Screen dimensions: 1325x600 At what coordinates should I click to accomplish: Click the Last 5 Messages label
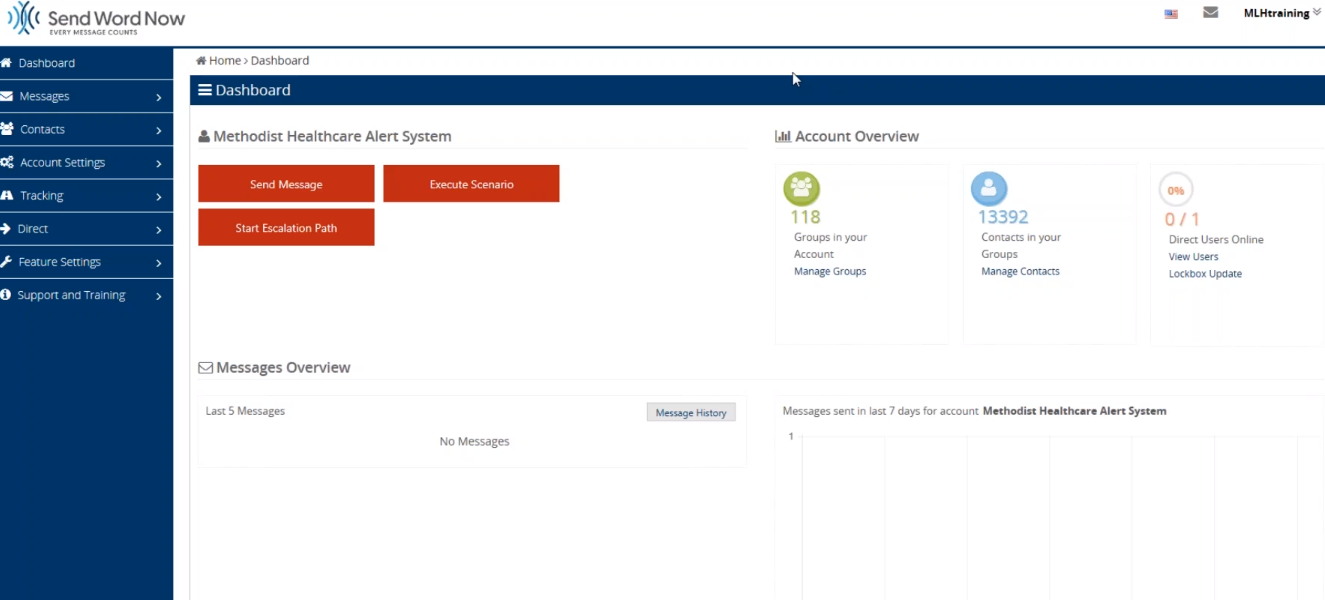(x=245, y=411)
